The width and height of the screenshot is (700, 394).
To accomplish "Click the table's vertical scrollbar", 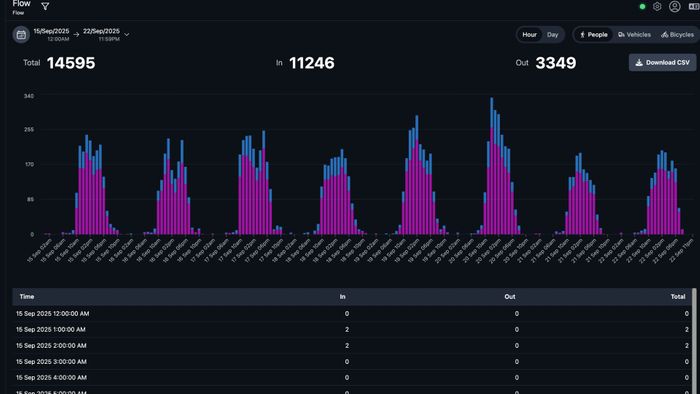I will 695,341.
